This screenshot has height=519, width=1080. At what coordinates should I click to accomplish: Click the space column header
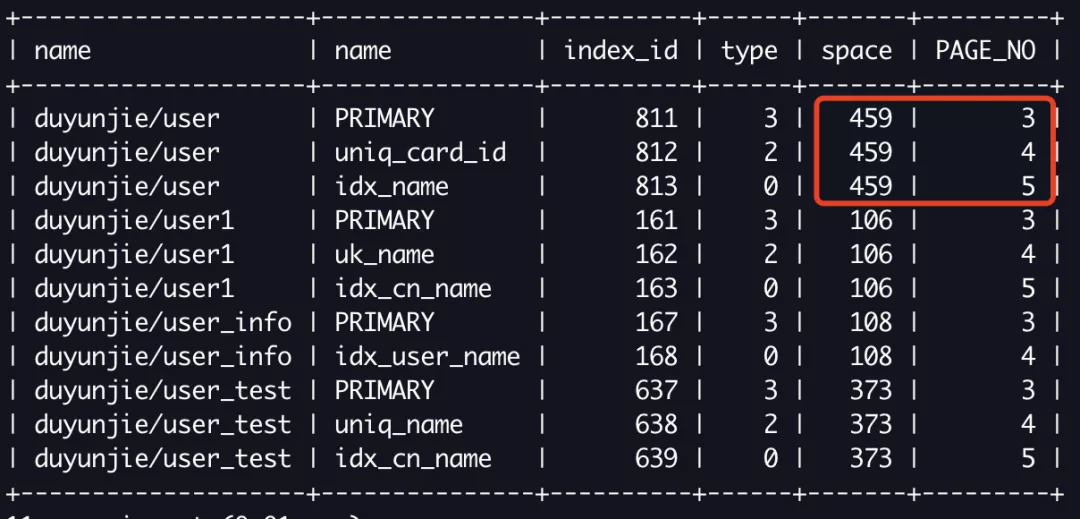click(x=856, y=52)
